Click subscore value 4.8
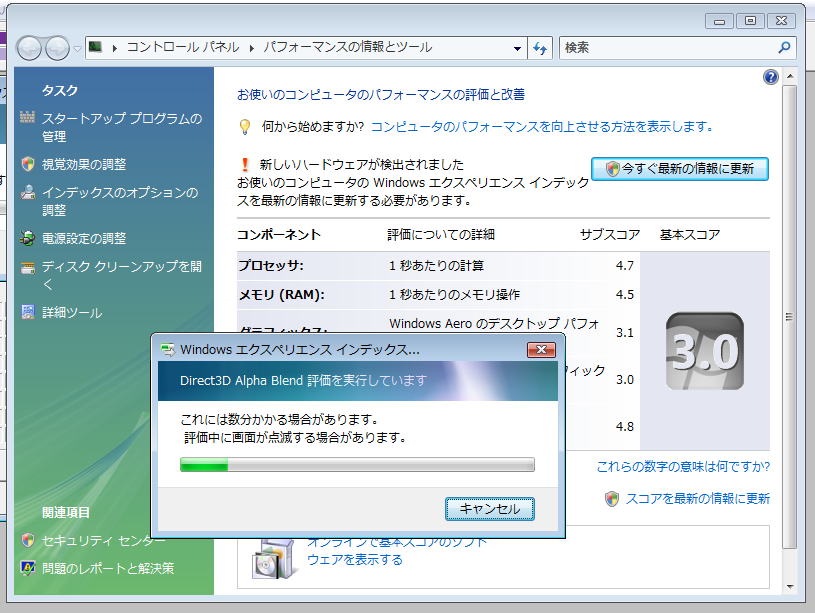Image resolution: width=815 pixels, height=613 pixels. [x=625, y=427]
